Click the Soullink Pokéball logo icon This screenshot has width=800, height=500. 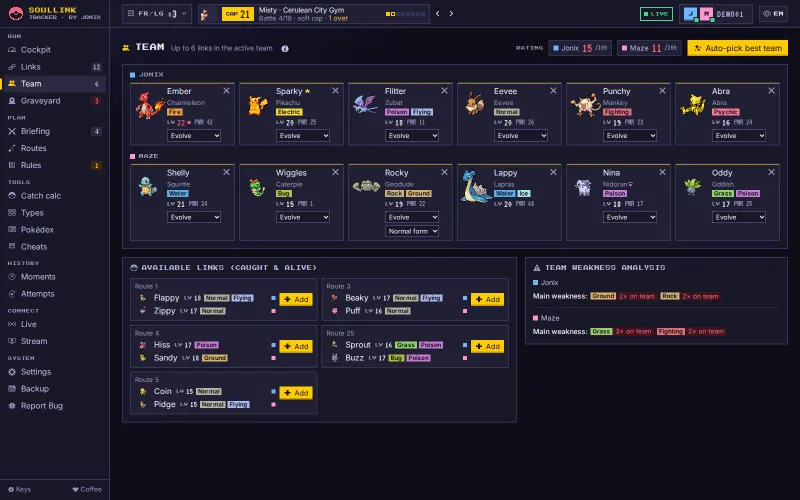coord(16,13)
